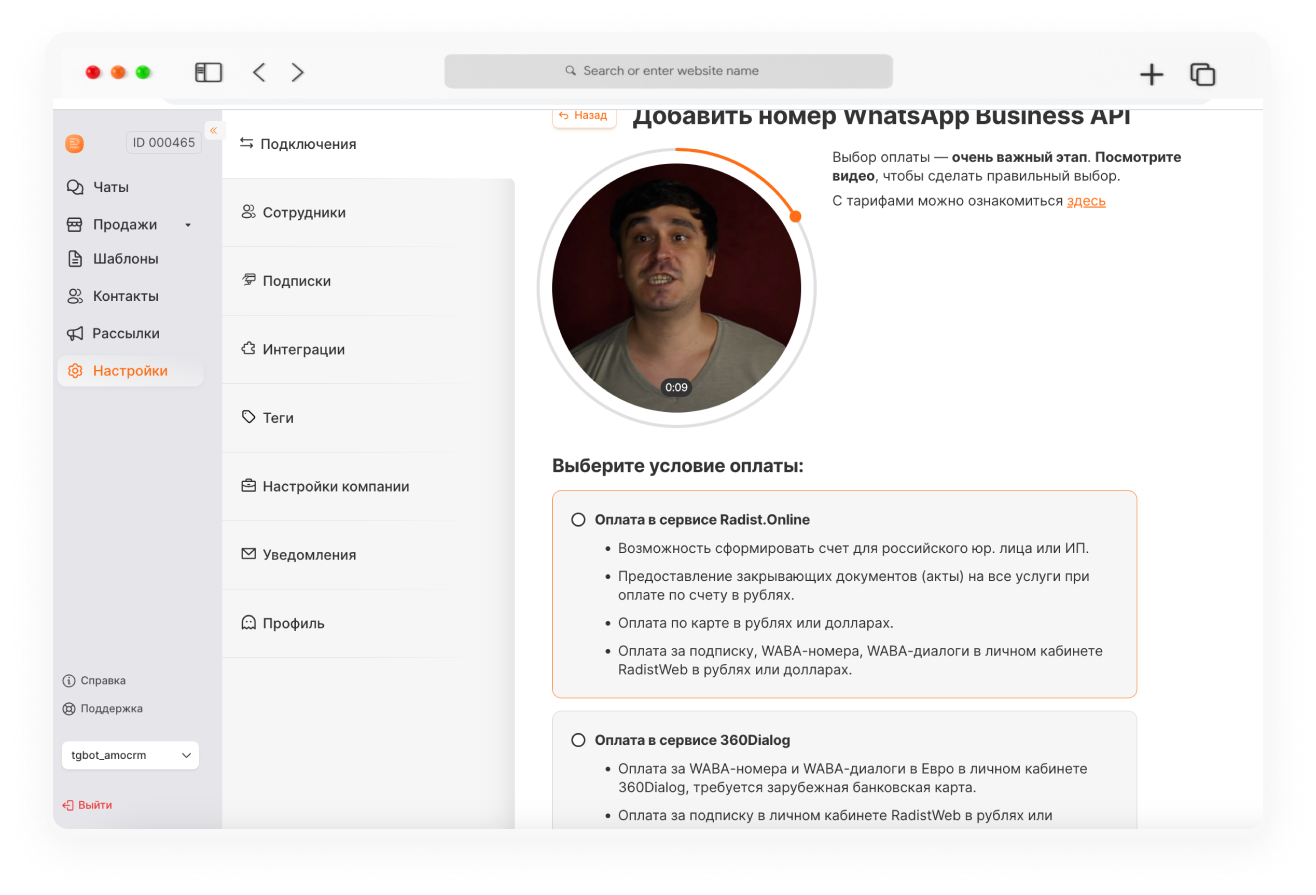The image size is (1316, 895).
Task: Click heading "Выберите условие оплаты:"
Action: (678, 466)
